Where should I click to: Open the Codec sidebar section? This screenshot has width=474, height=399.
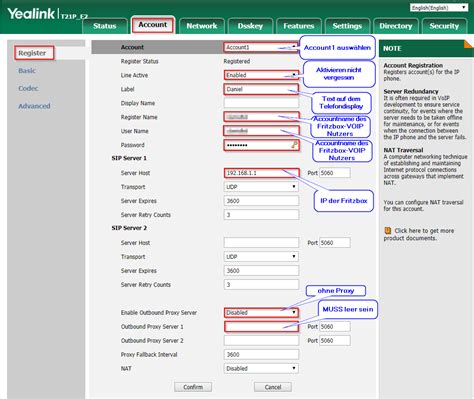tap(28, 88)
